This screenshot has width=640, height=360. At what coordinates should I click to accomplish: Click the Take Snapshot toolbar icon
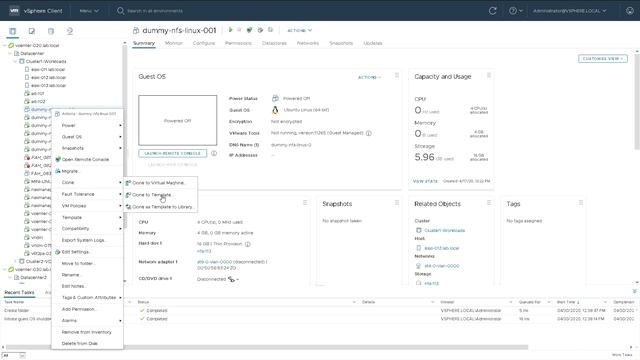click(270, 30)
